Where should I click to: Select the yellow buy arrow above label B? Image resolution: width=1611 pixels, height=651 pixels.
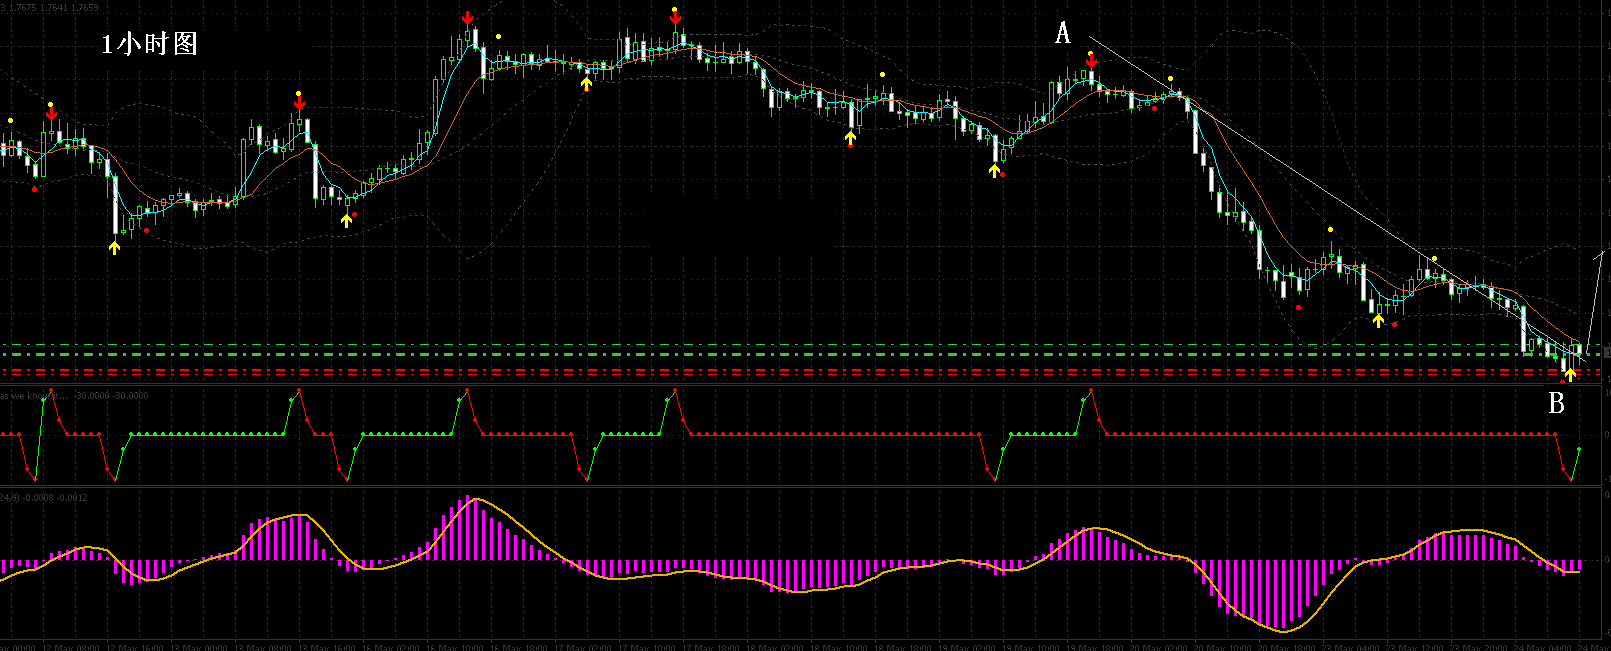(x=1570, y=374)
